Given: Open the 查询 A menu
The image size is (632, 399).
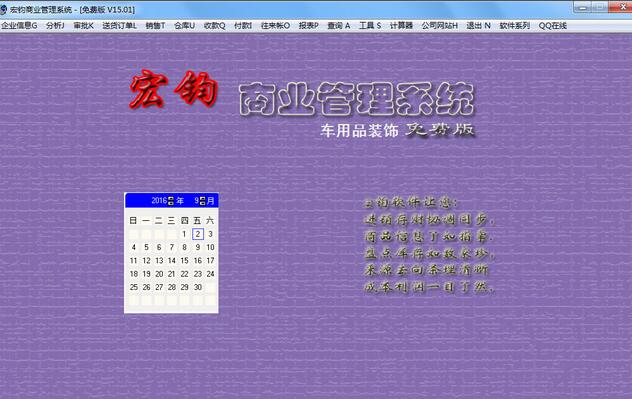Looking at the screenshot, I should coord(339,25).
